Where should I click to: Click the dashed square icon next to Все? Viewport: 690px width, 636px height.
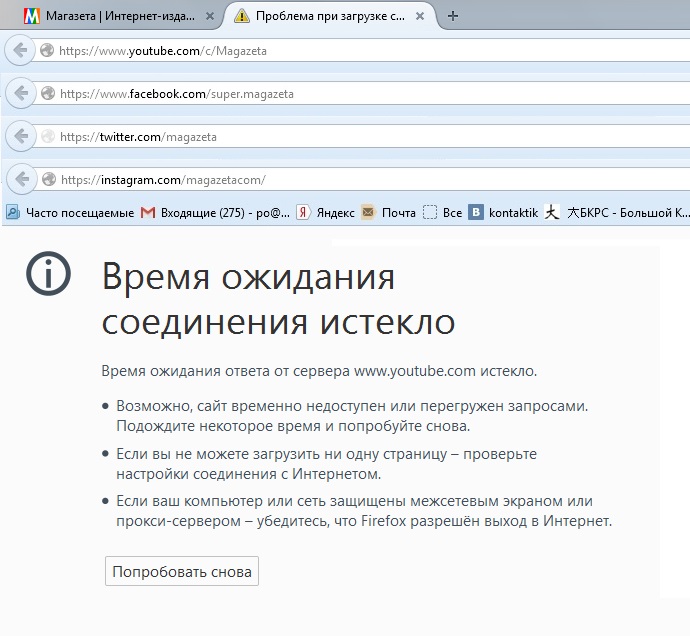pyautogui.click(x=429, y=213)
